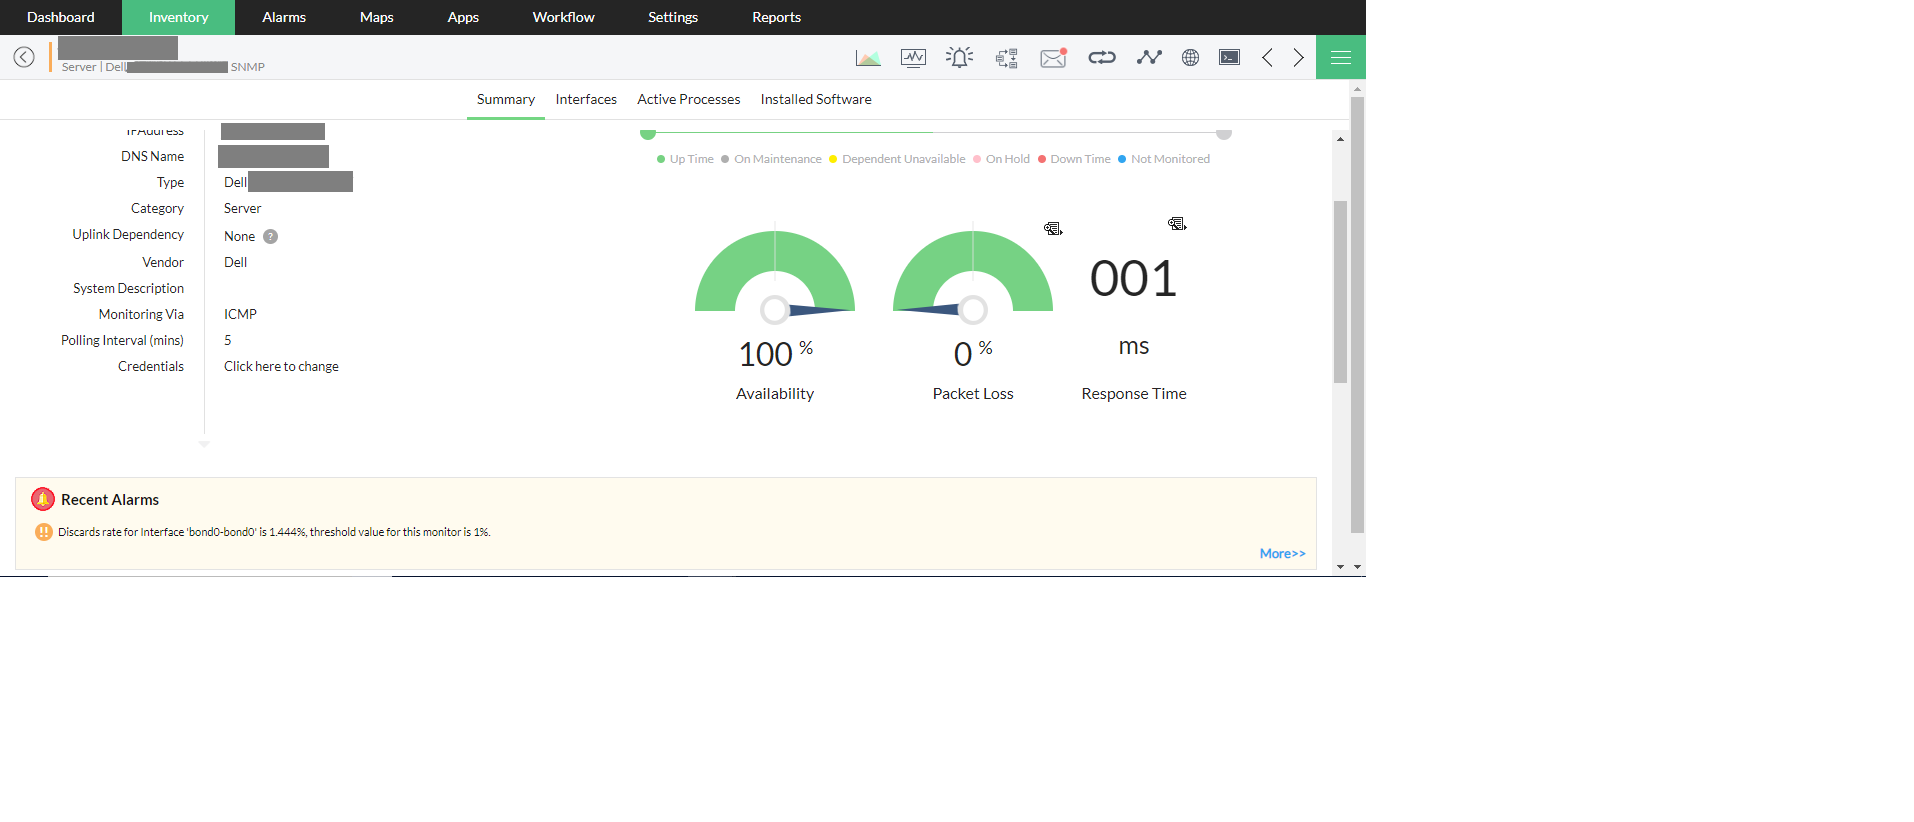The width and height of the screenshot is (1914, 822).
Task: Click 'Click here to change' credentials link
Action: click(x=281, y=366)
